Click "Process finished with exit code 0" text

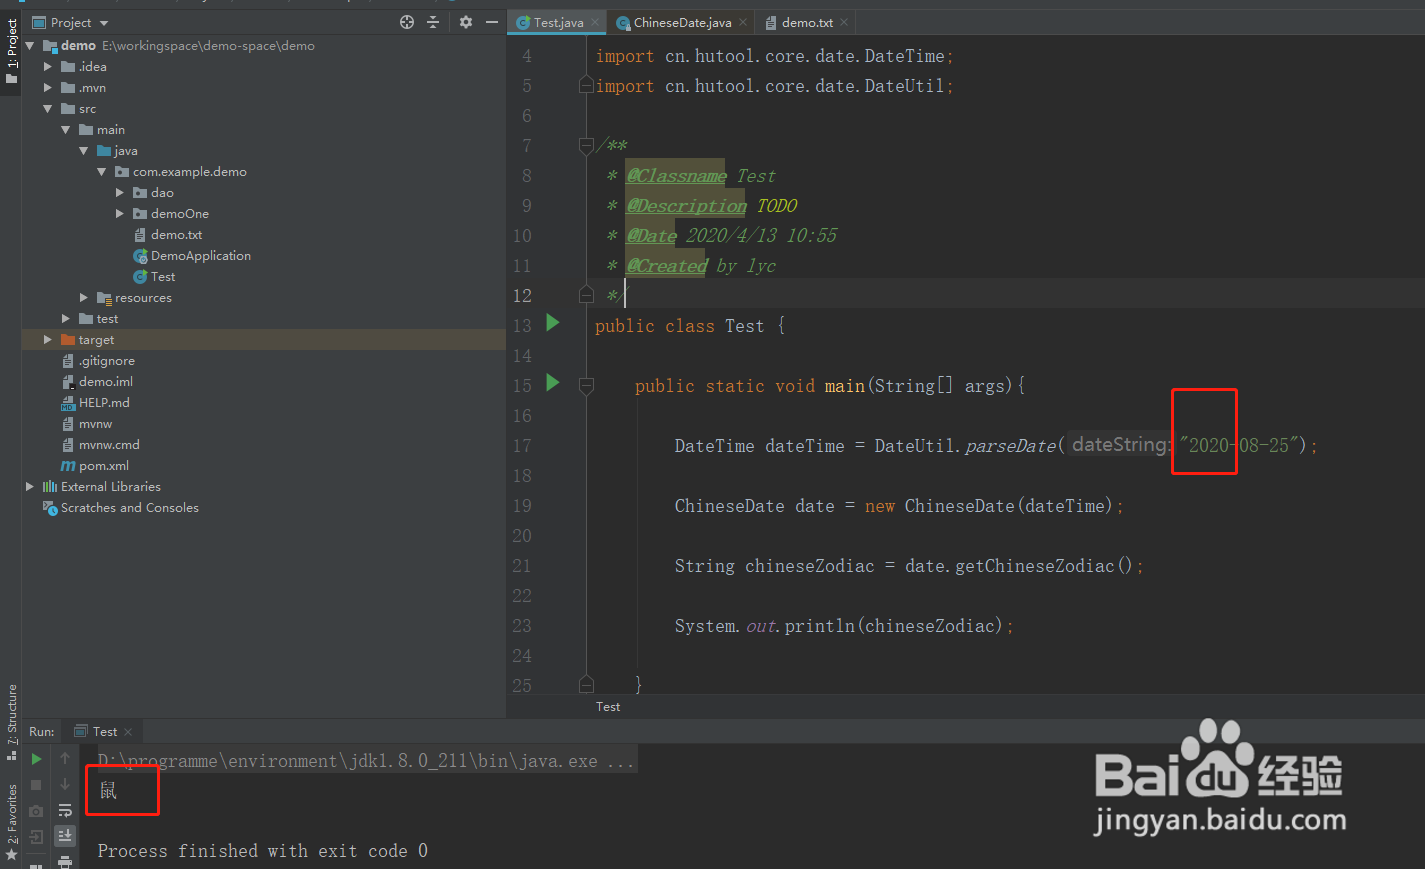tap(263, 851)
